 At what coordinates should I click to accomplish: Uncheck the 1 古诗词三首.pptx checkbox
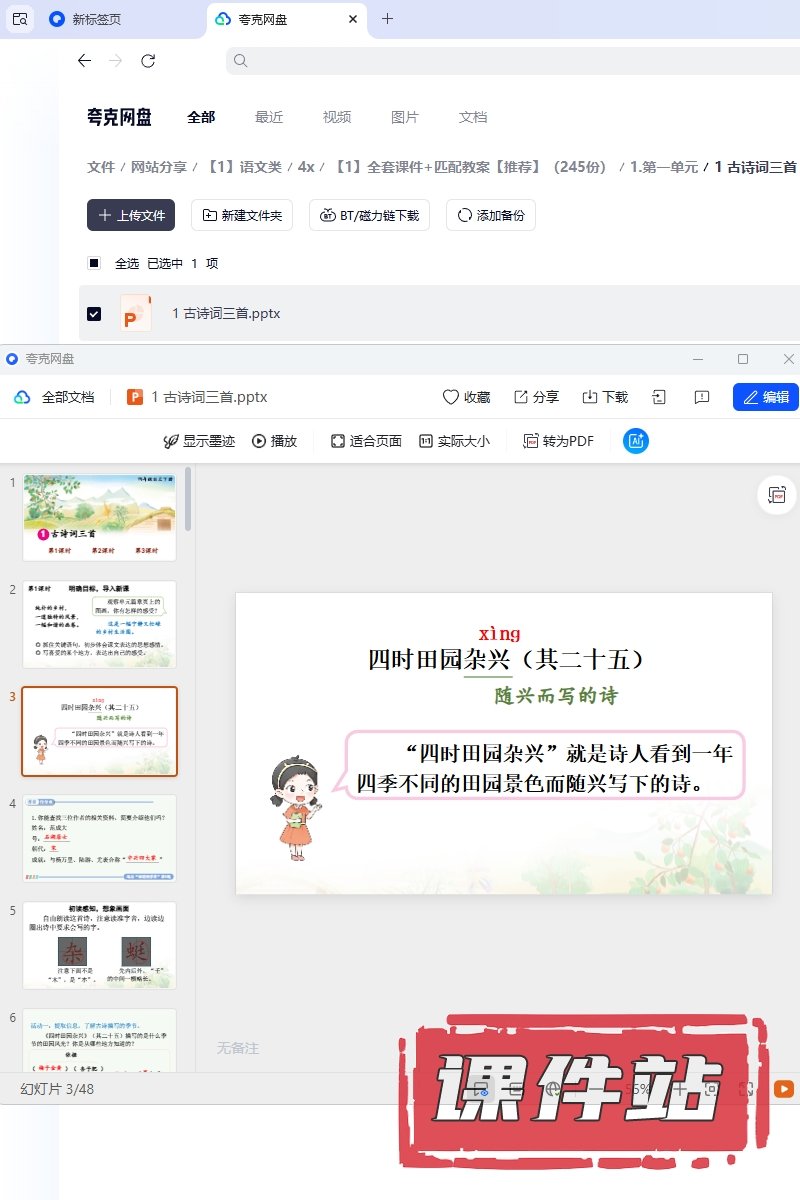pyautogui.click(x=94, y=313)
